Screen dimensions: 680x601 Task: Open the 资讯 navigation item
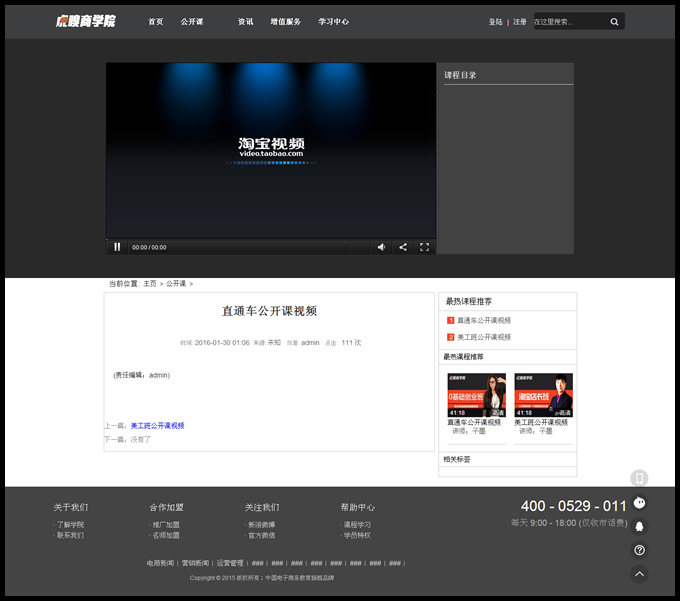pos(245,22)
